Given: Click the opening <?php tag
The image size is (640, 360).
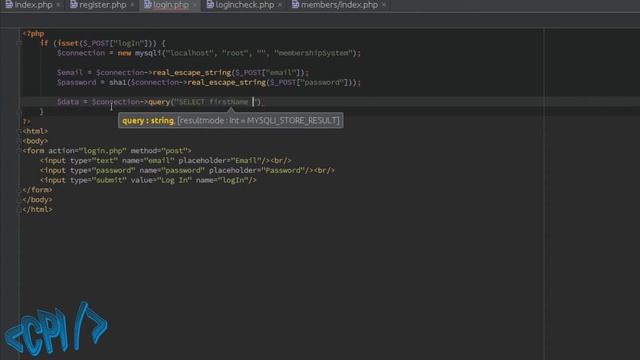Looking at the screenshot, I should click(33, 33).
